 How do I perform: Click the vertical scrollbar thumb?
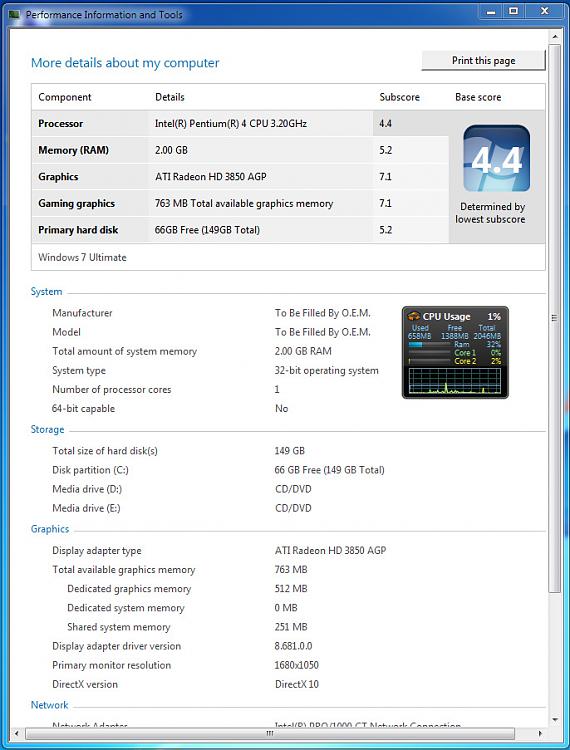[x=555, y=319]
